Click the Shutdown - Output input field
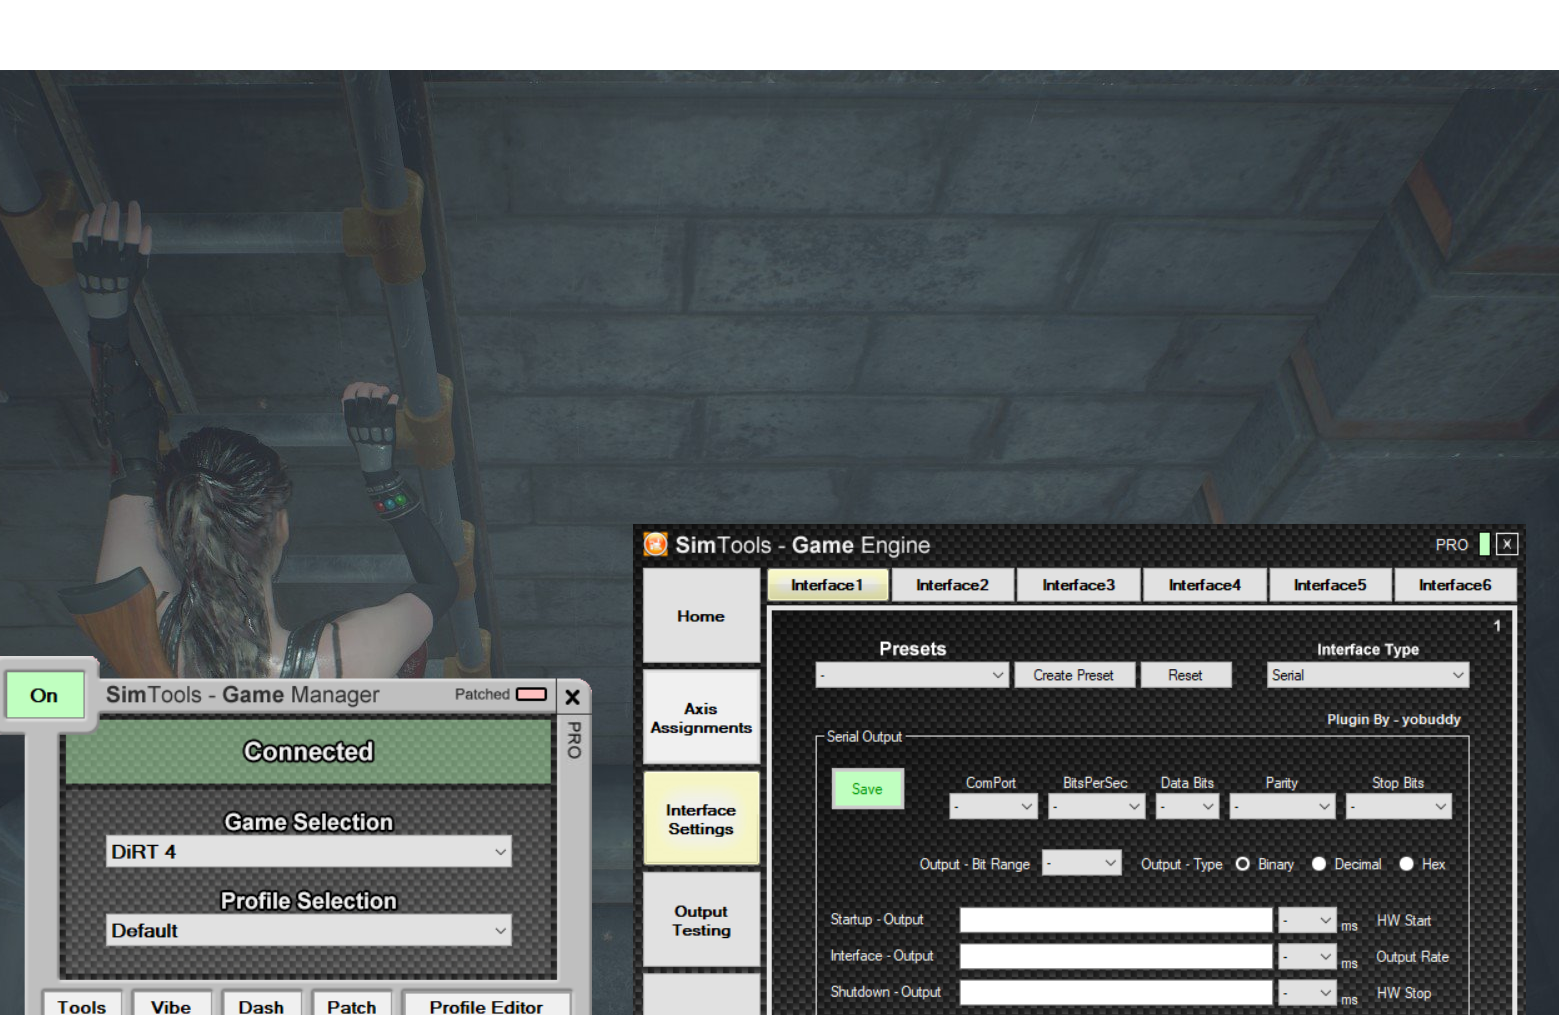The height and width of the screenshot is (1015, 1559). [x=1116, y=993]
